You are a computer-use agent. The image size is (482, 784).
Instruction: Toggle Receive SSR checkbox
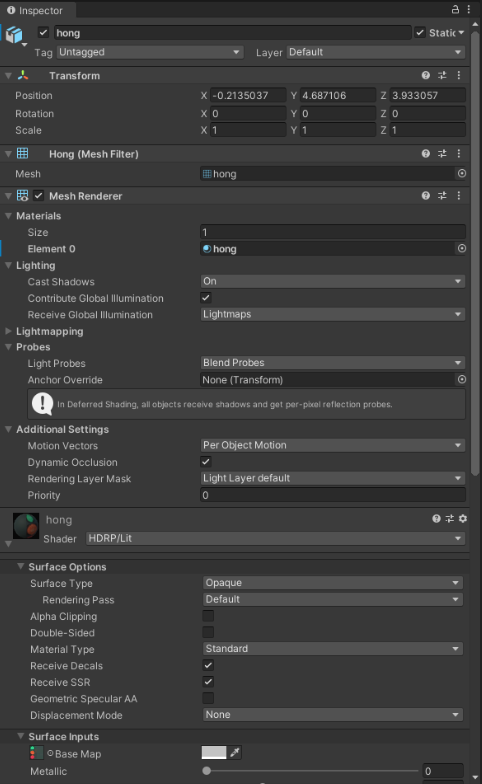tap(208, 682)
